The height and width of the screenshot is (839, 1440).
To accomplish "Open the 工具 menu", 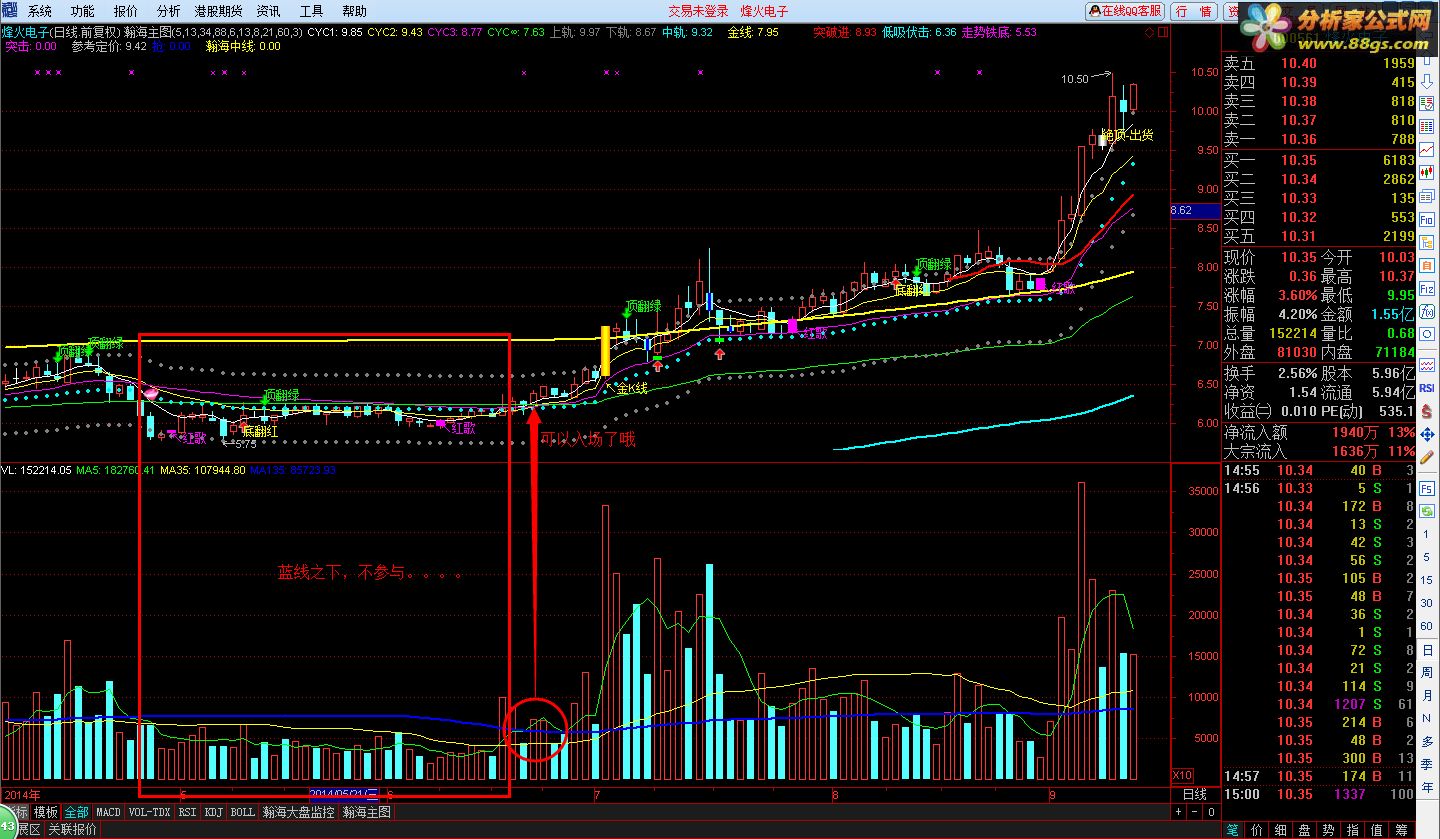I will pyautogui.click(x=312, y=11).
